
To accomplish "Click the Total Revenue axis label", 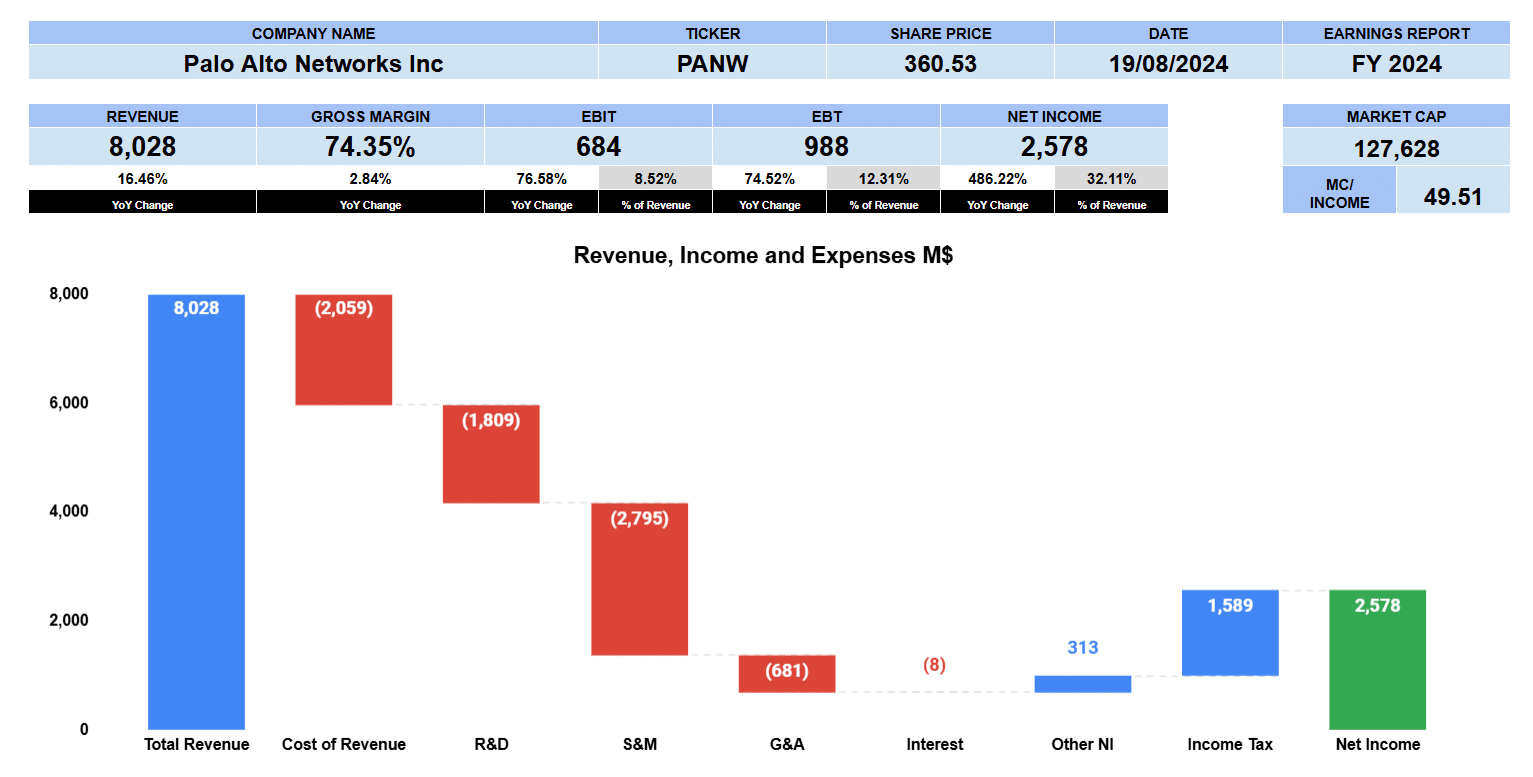I will [196, 745].
